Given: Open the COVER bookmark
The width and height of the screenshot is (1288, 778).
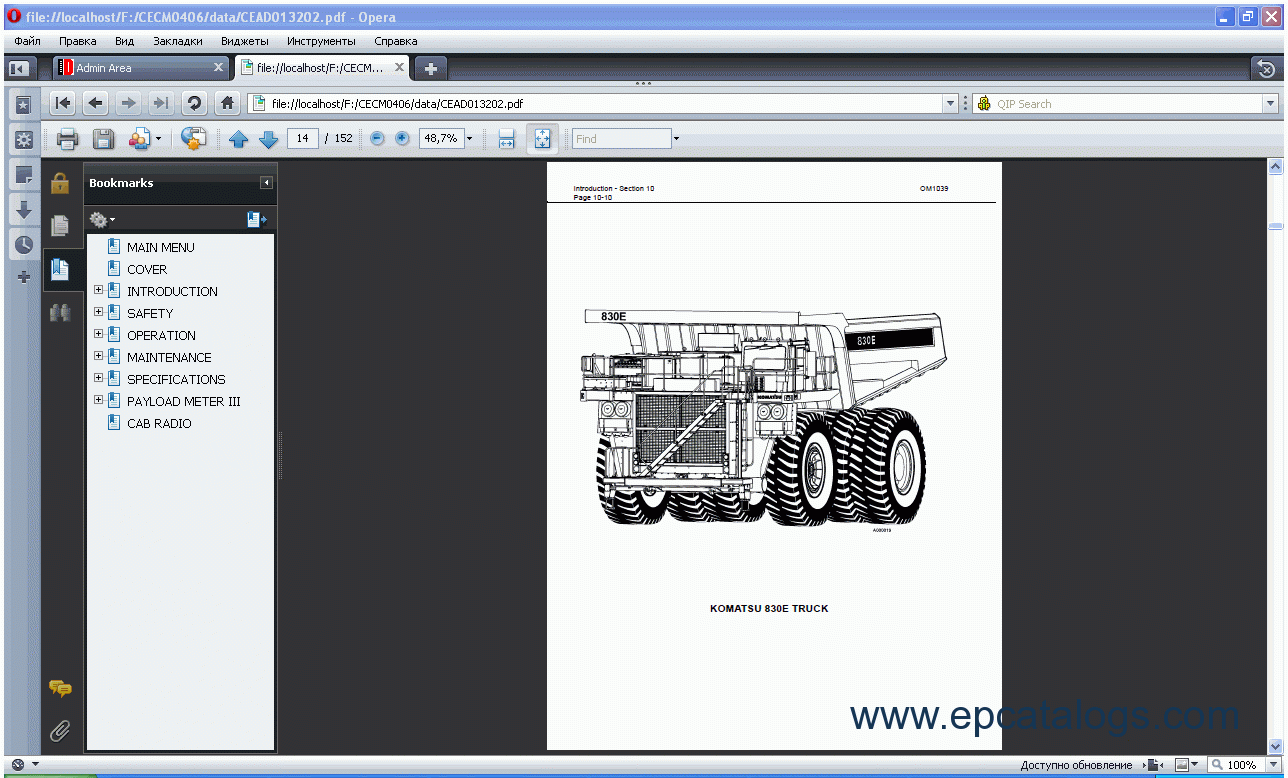Looking at the screenshot, I should (147, 269).
